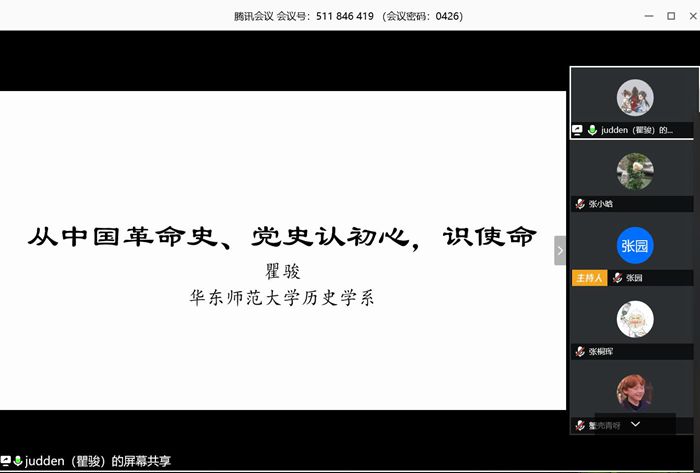Image resolution: width=700 pixels, height=473 pixels.
Task: Click the green mic icon in the bottom-left status bar
Action: [x=18, y=461]
